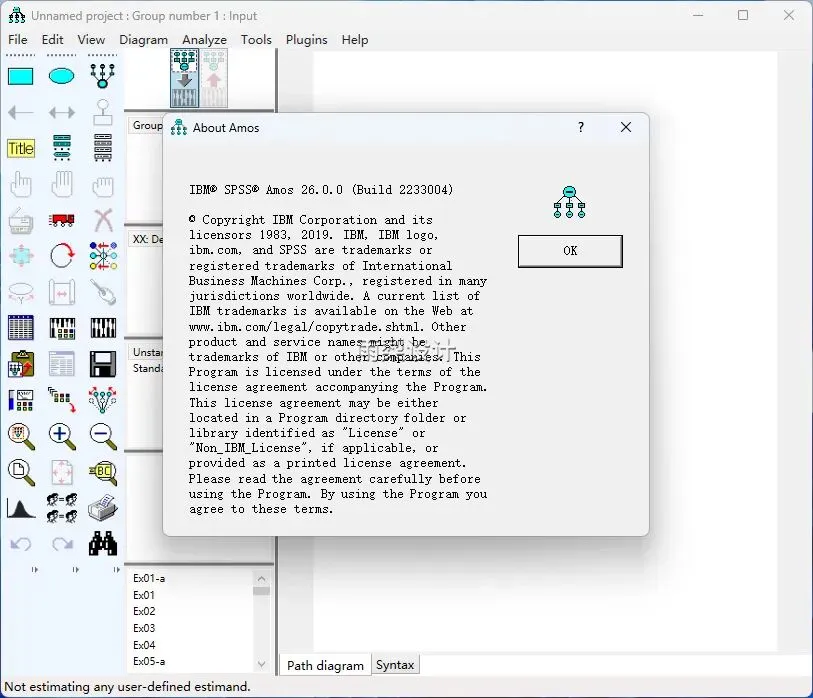Select the touch up variable tool
The width and height of the screenshot is (813, 698).
[103, 292]
